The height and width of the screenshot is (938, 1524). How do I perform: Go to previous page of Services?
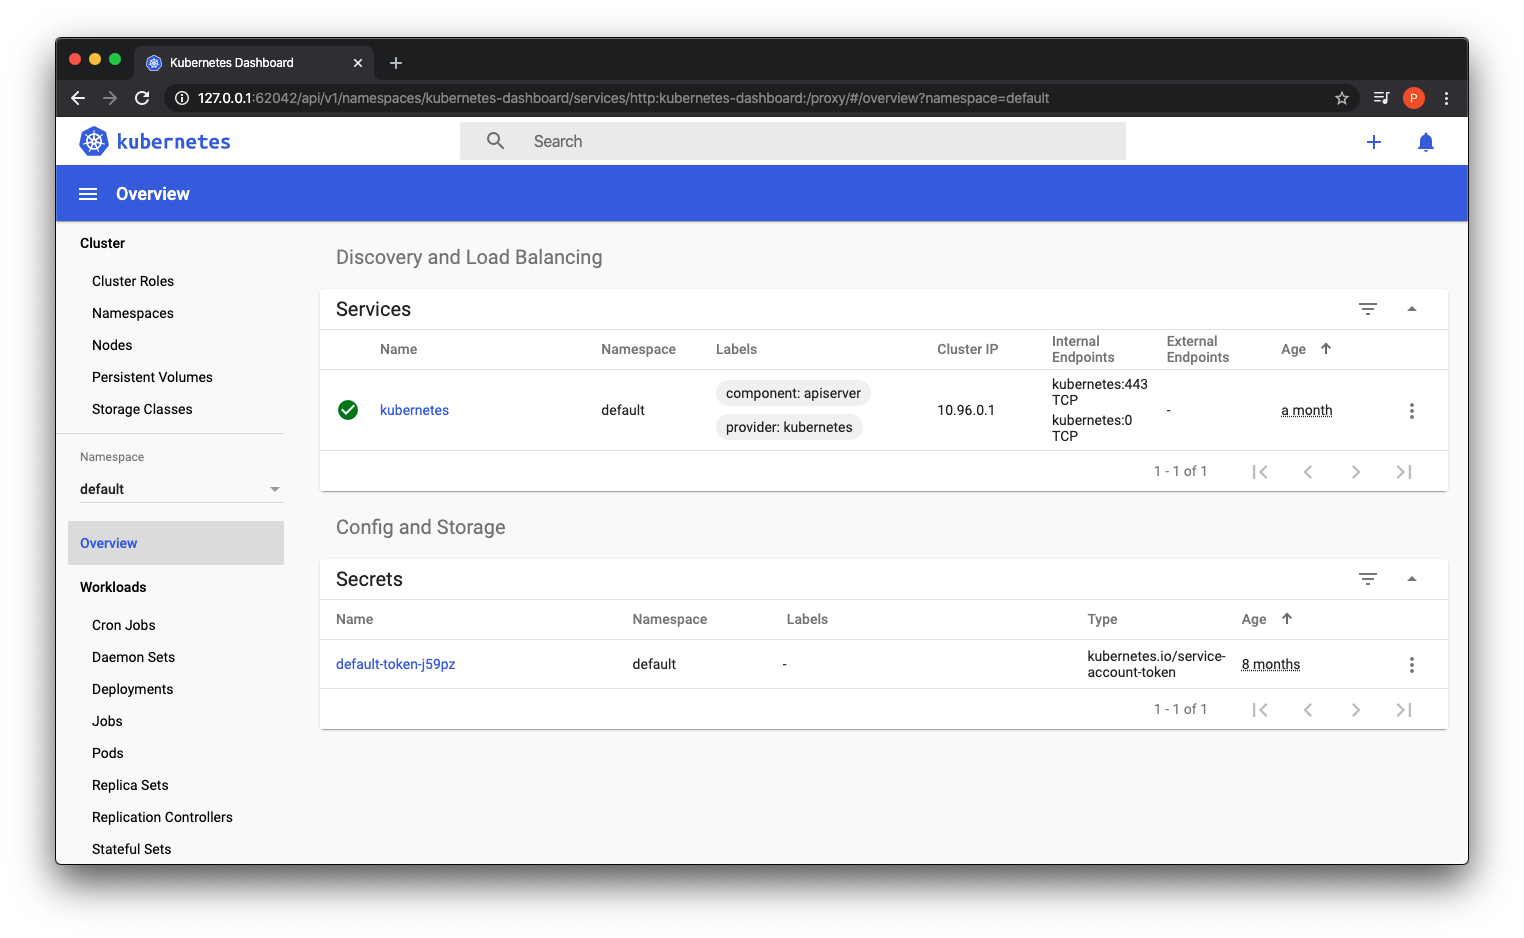(1308, 472)
